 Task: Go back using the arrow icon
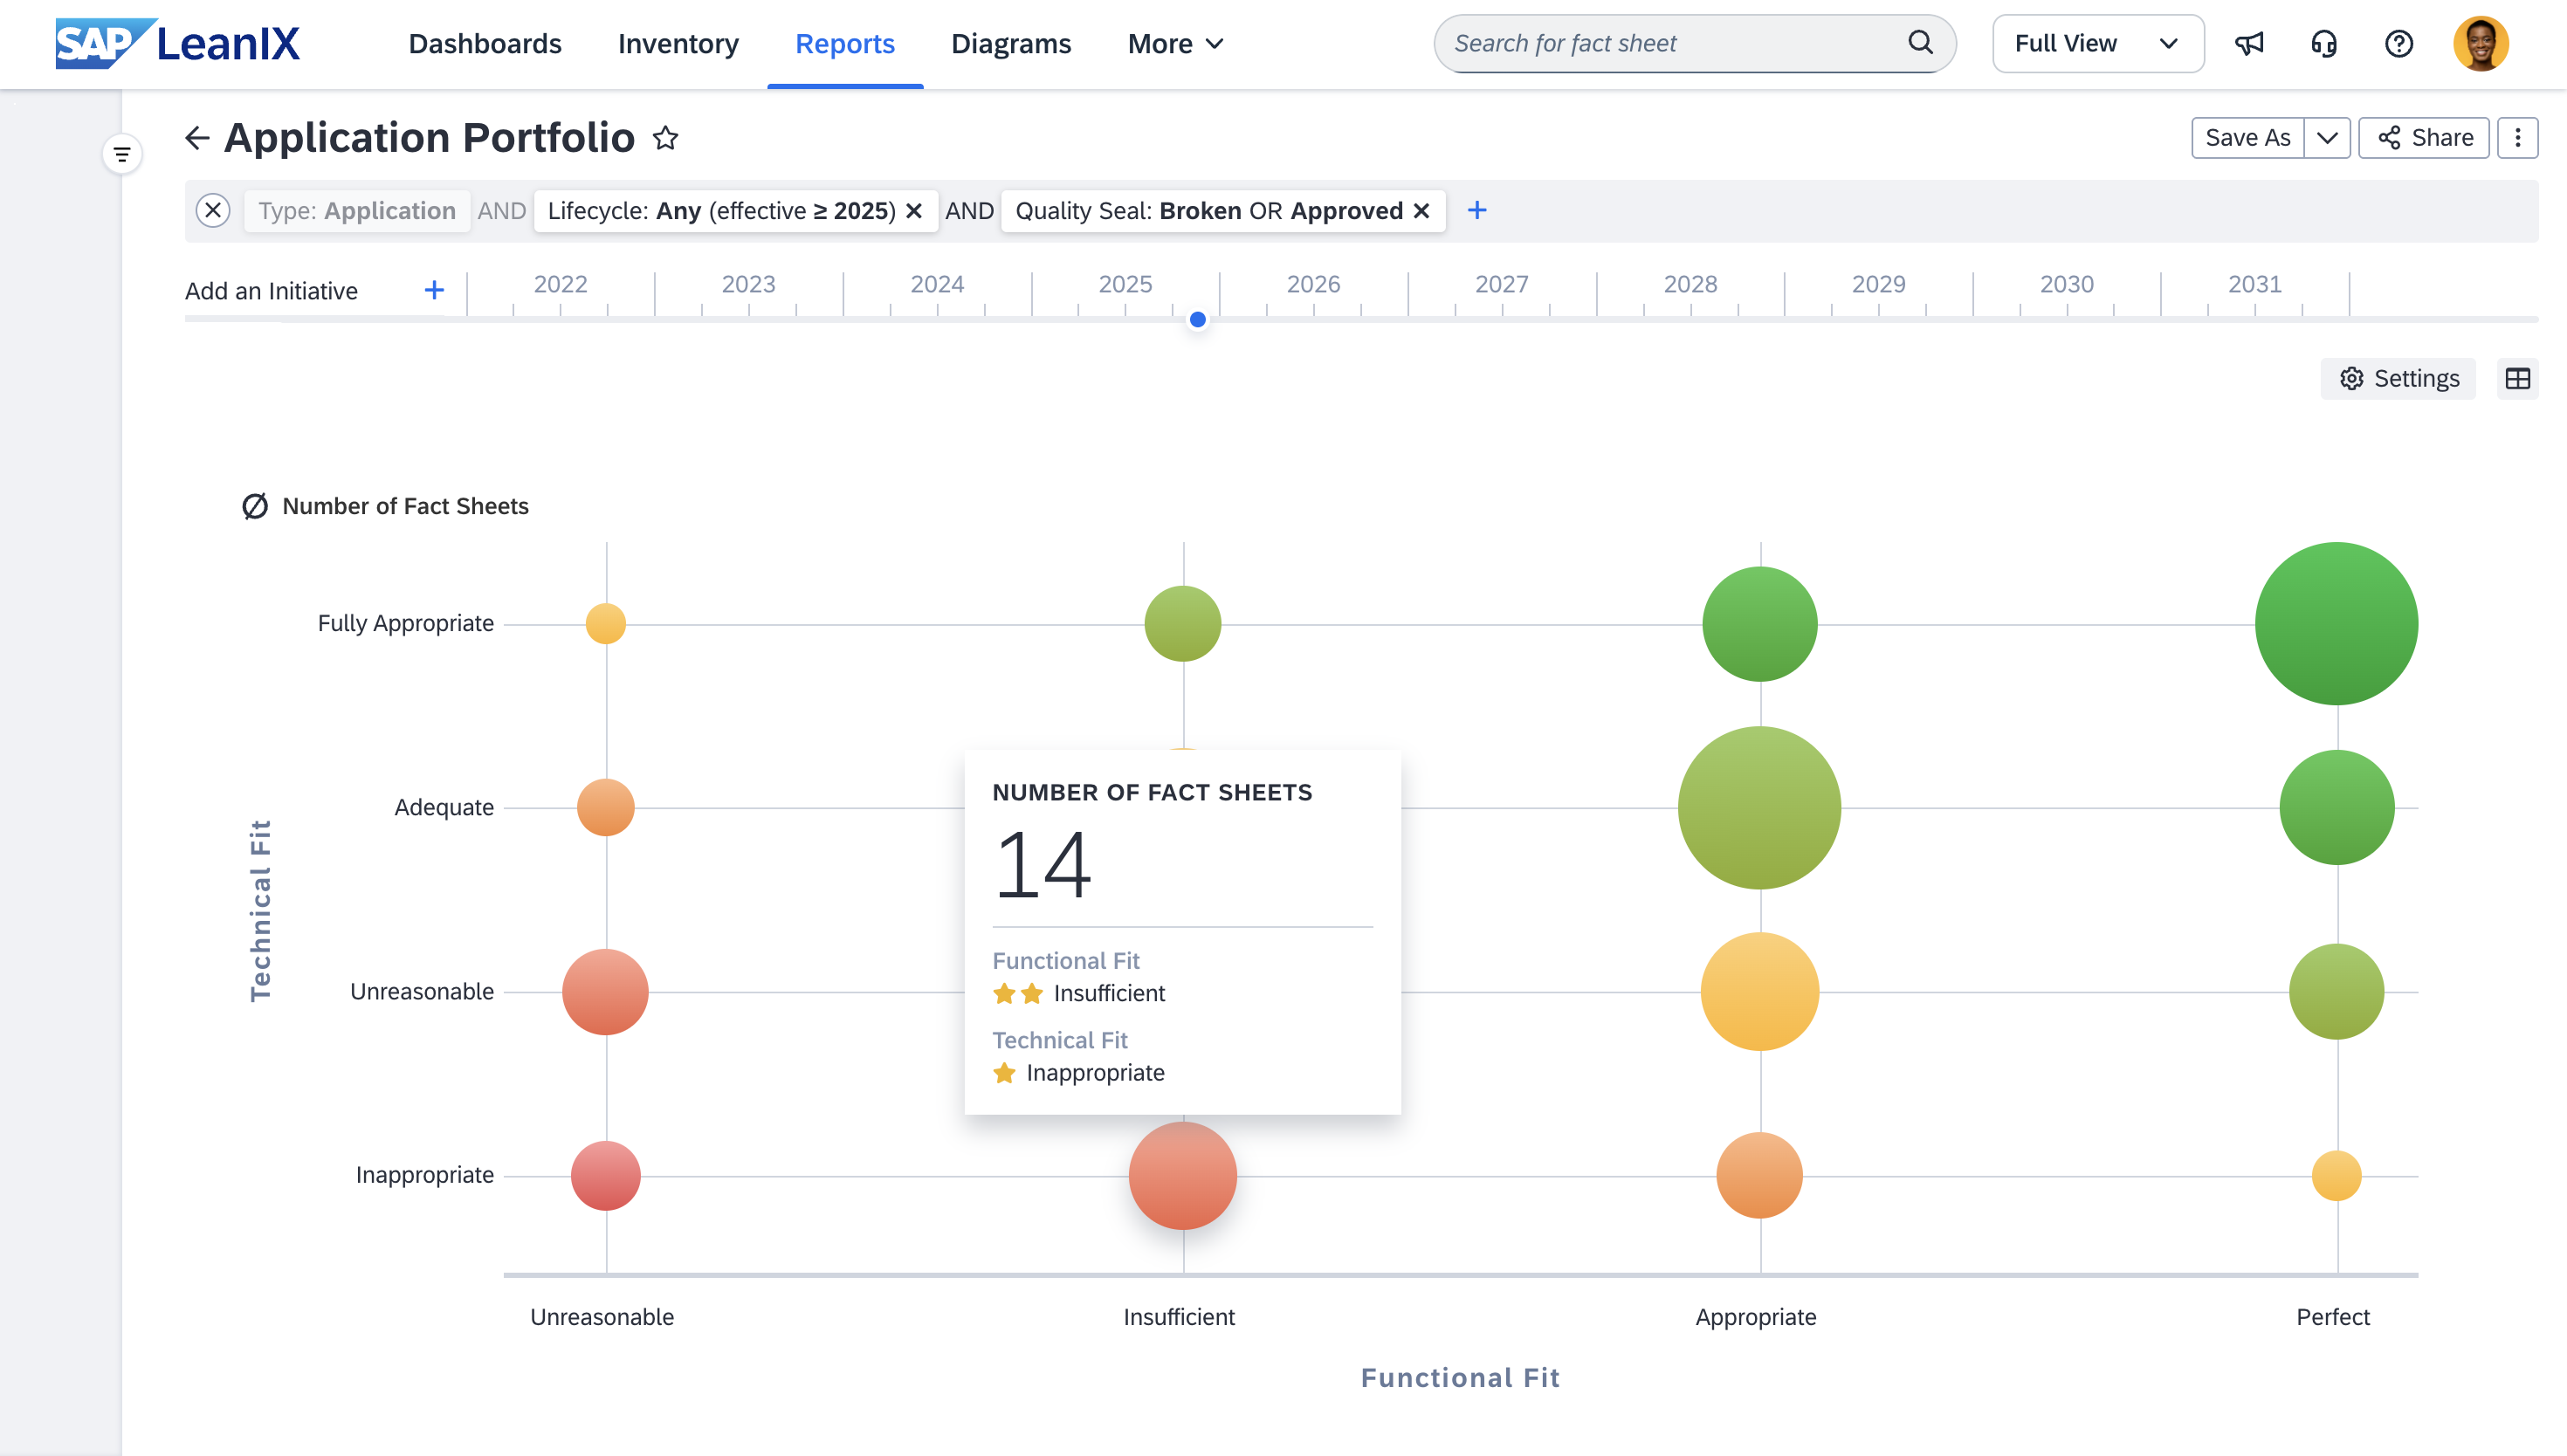[197, 138]
